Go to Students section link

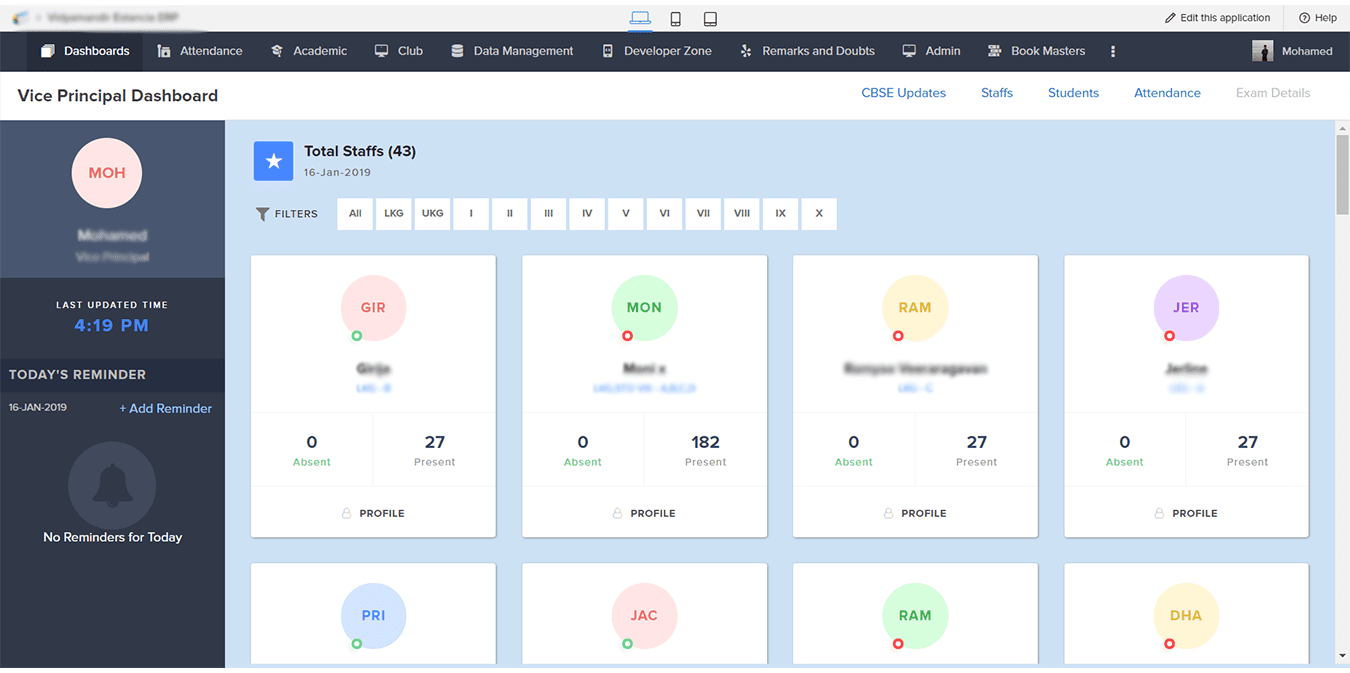coord(1073,93)
